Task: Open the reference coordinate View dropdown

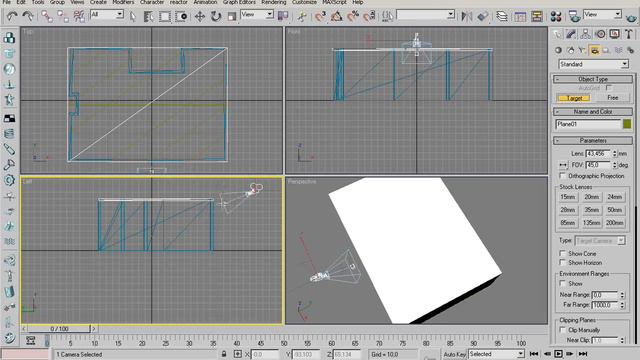Action: pyautogui.click(x=257, y=15)
